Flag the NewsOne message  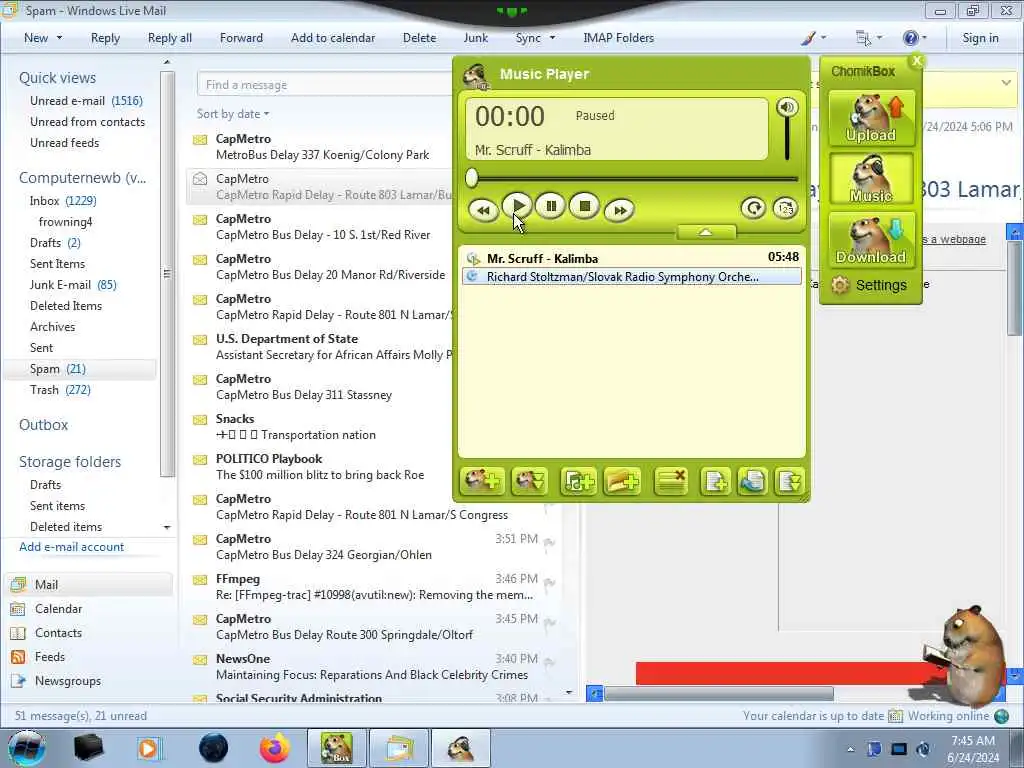coord(549,662)
